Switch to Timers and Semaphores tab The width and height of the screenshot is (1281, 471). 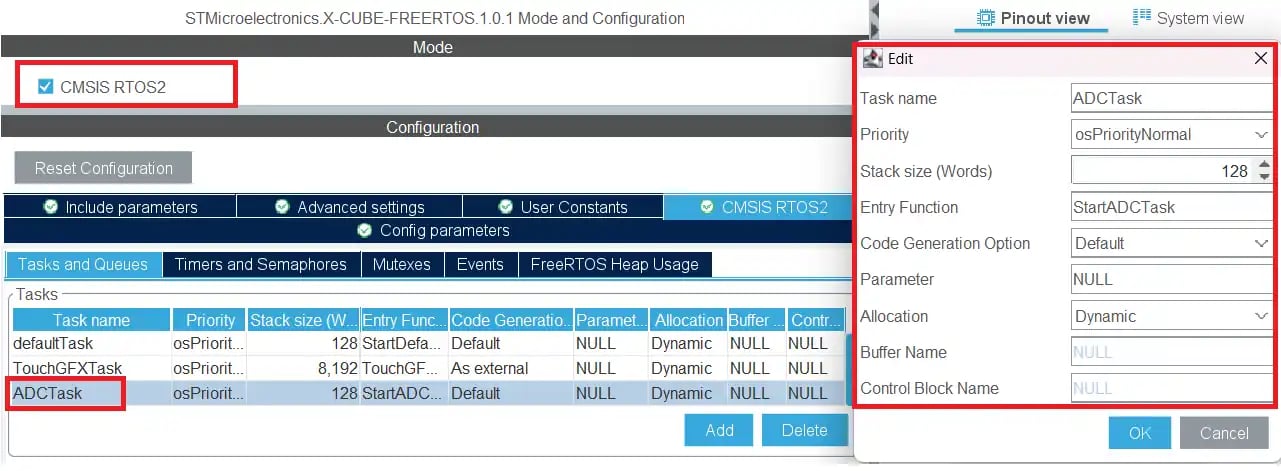[x=260, y=264]
